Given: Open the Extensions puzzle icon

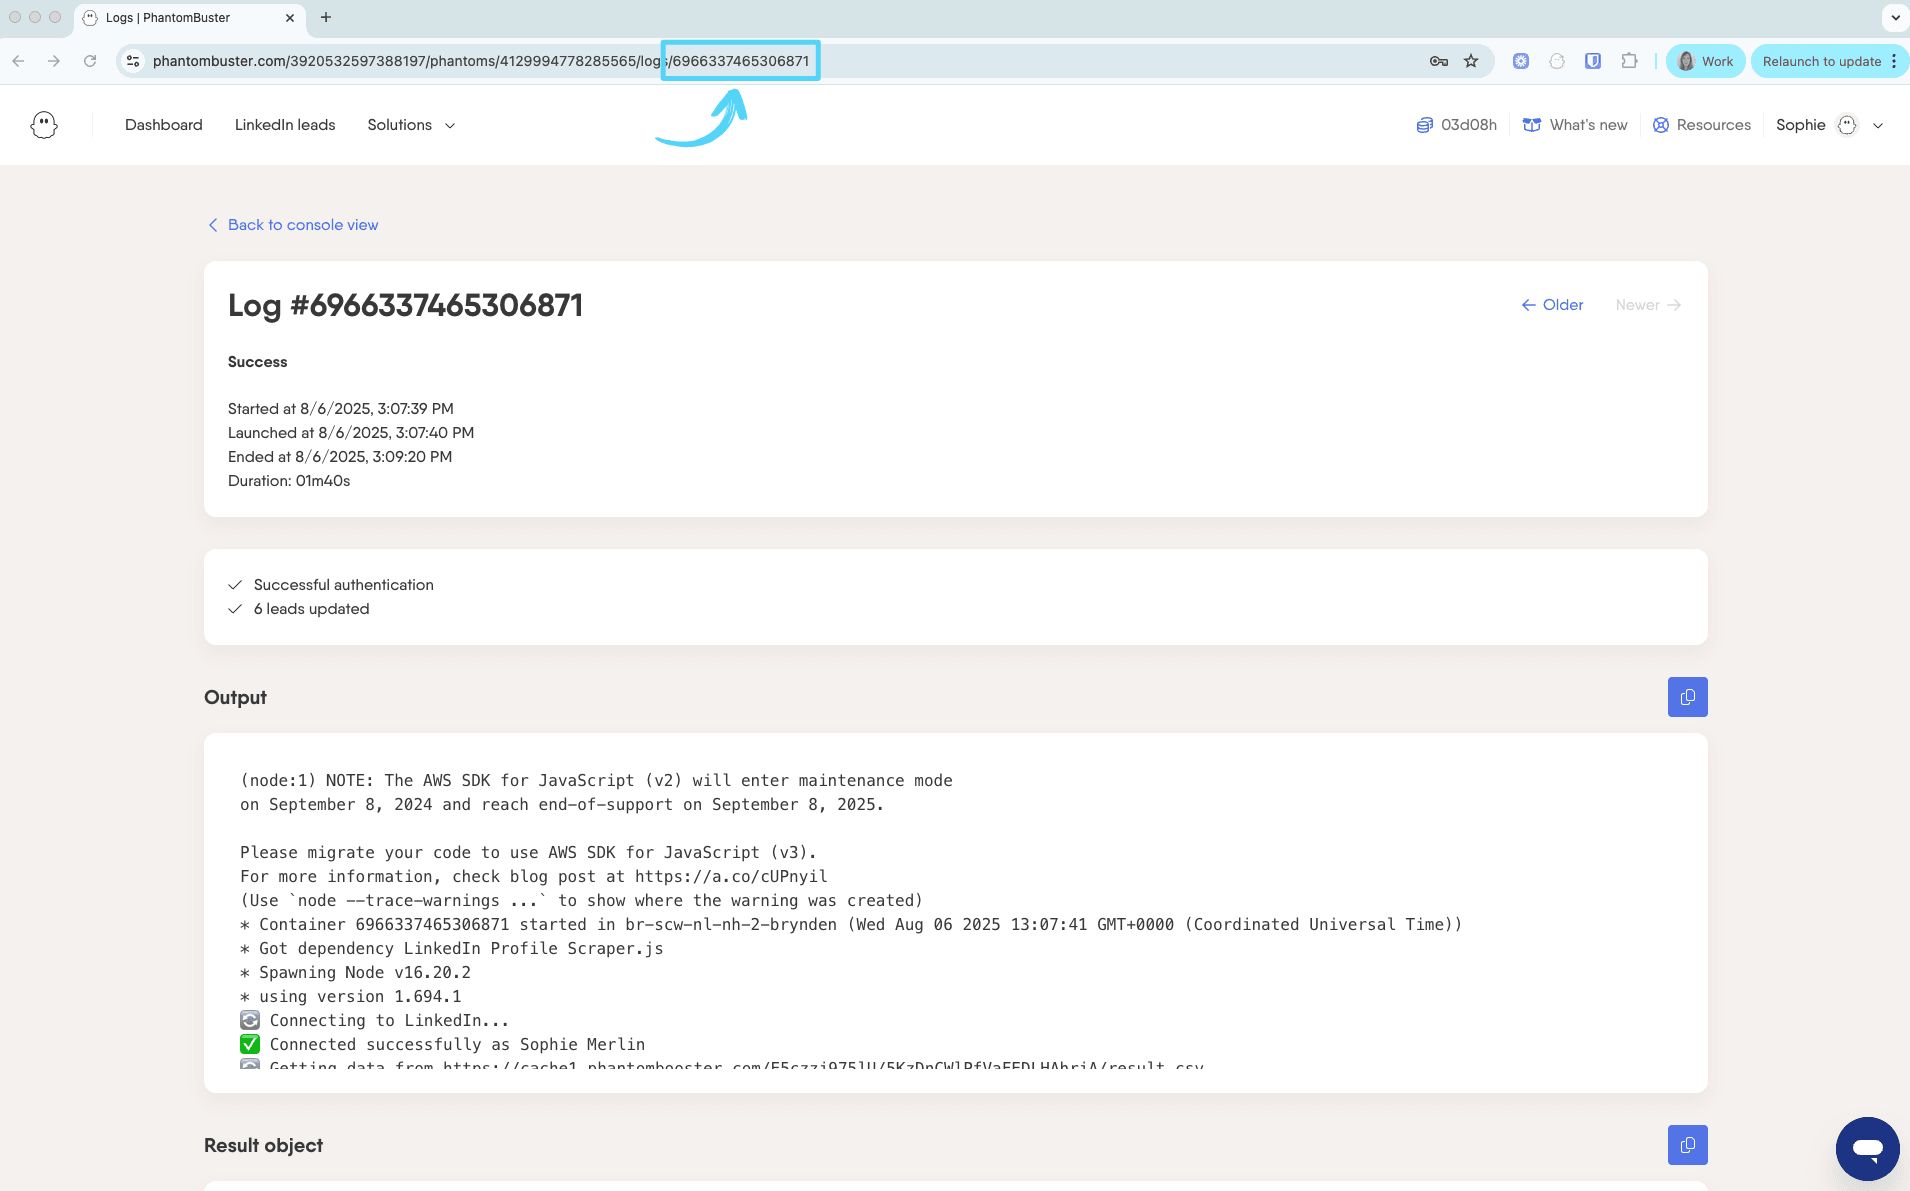Looking at the screenshot, I should click(1629, 61).
